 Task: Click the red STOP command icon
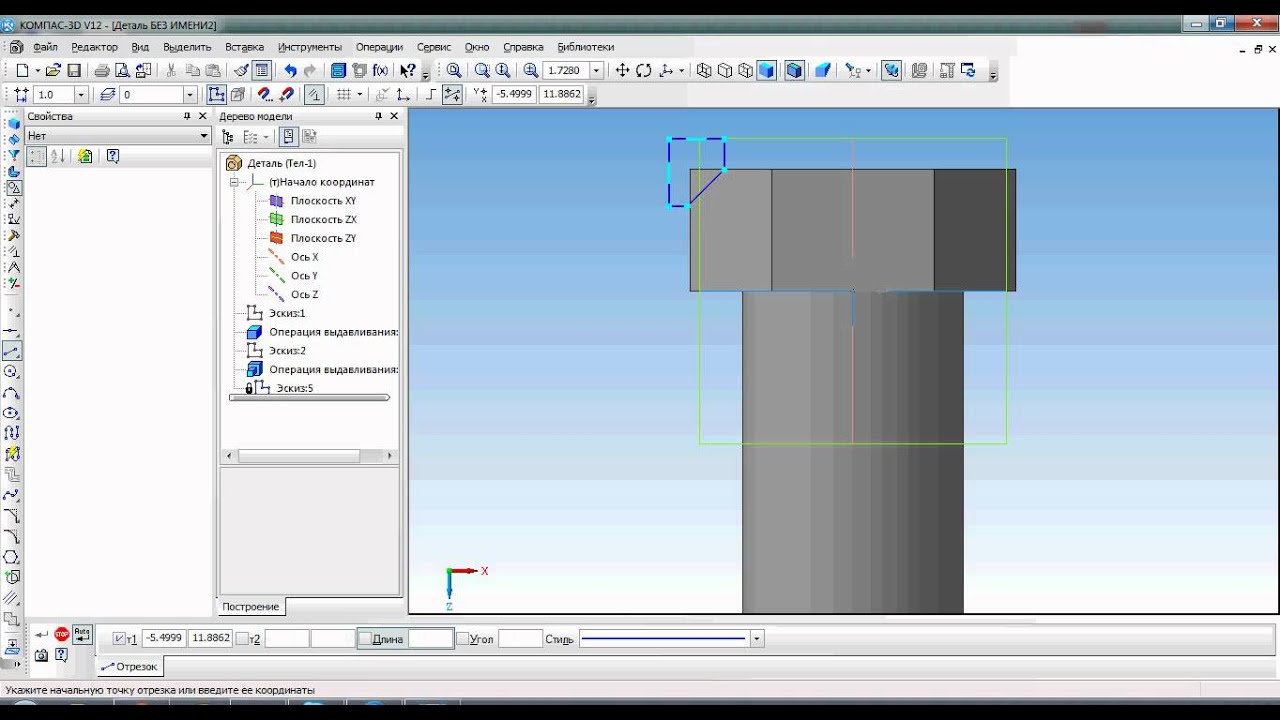62,634
